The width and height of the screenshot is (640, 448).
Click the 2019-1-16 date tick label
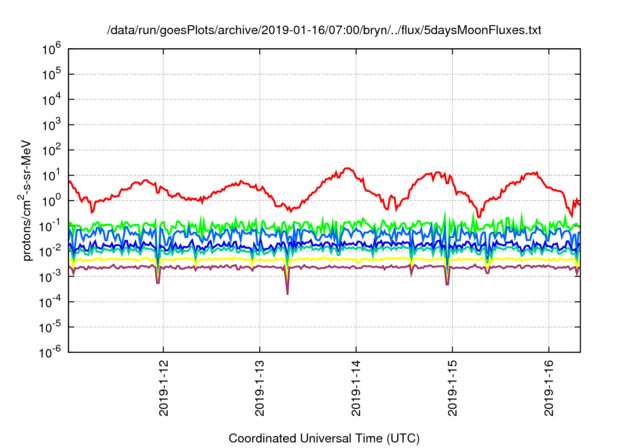(549, 388)
